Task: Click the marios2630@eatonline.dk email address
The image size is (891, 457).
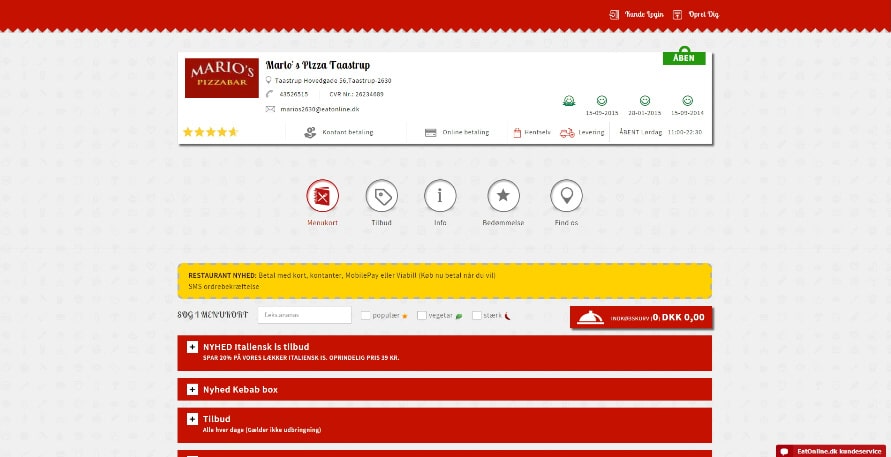Action: (x=319, y=109)
